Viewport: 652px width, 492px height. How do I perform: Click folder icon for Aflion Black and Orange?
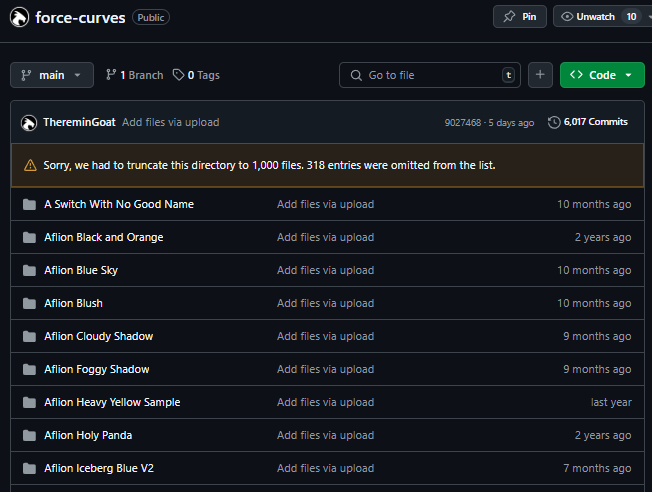[x=29, y=237]
